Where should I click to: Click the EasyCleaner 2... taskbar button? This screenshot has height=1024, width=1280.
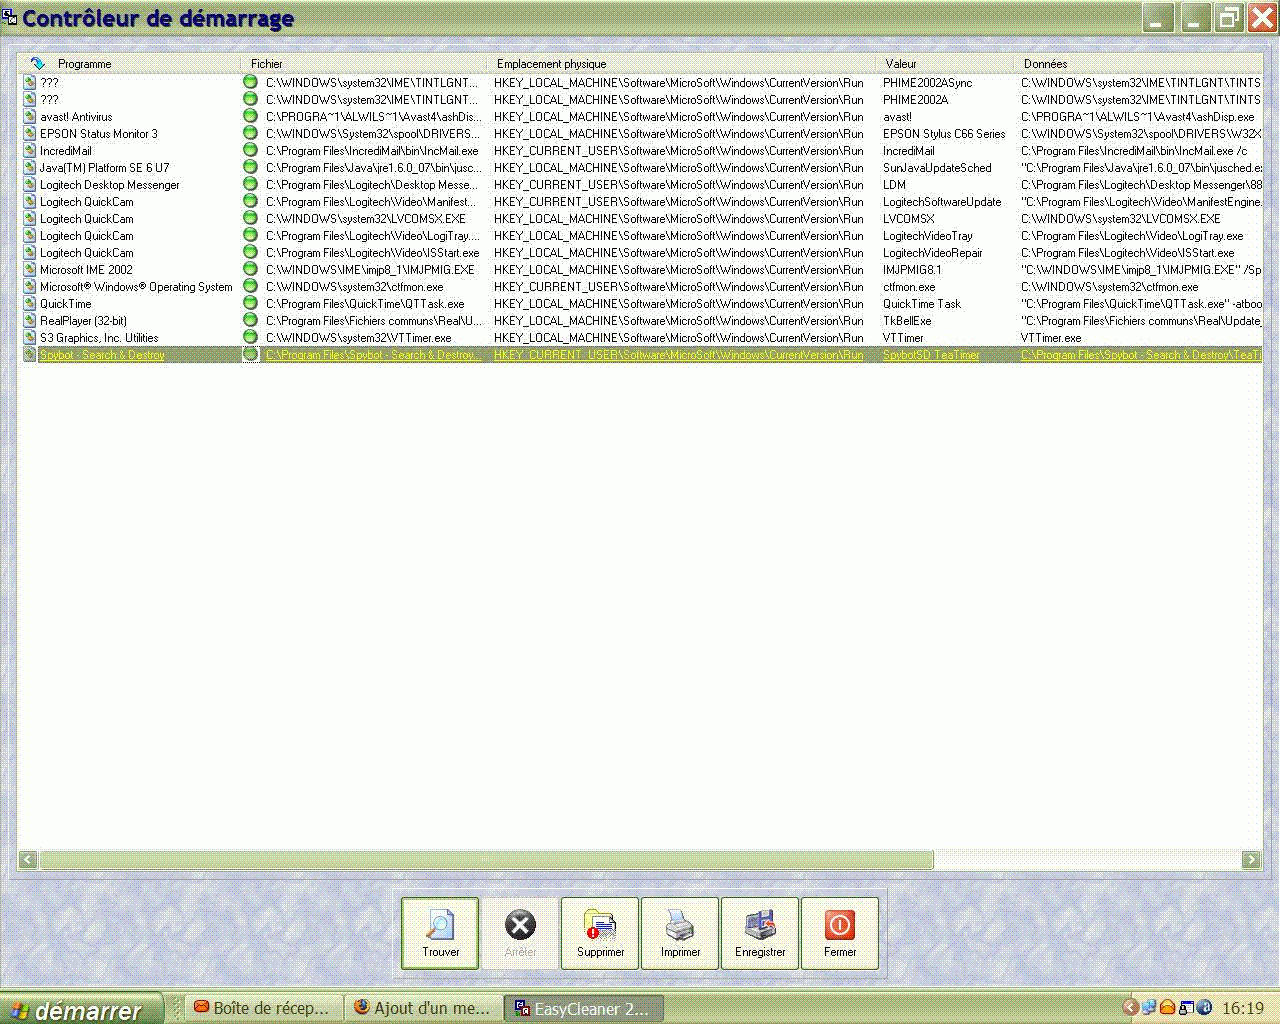[584, 1008]
